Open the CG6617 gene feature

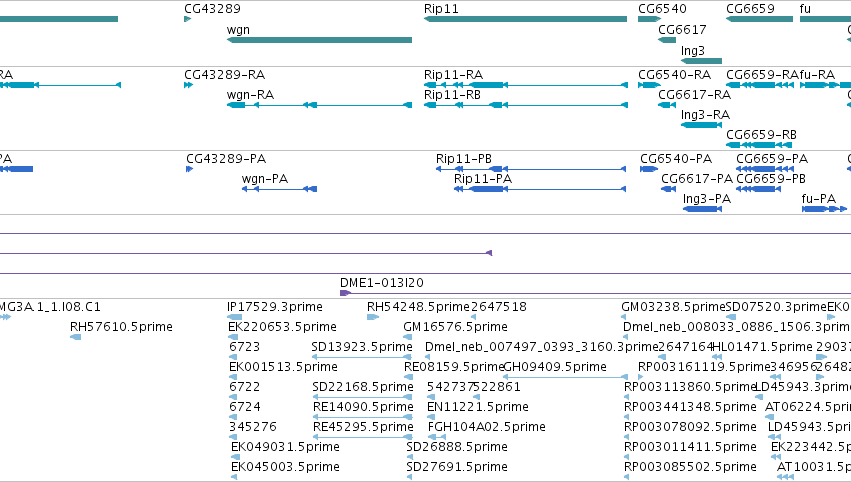667,40
